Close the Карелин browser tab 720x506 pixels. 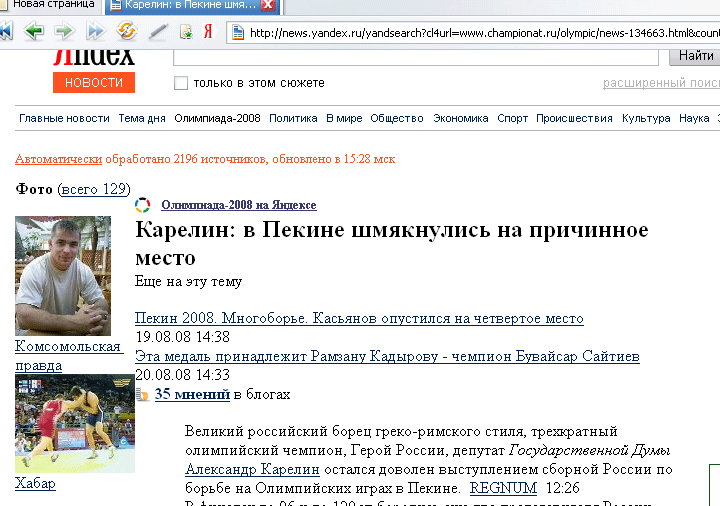[x=268, y=5]
